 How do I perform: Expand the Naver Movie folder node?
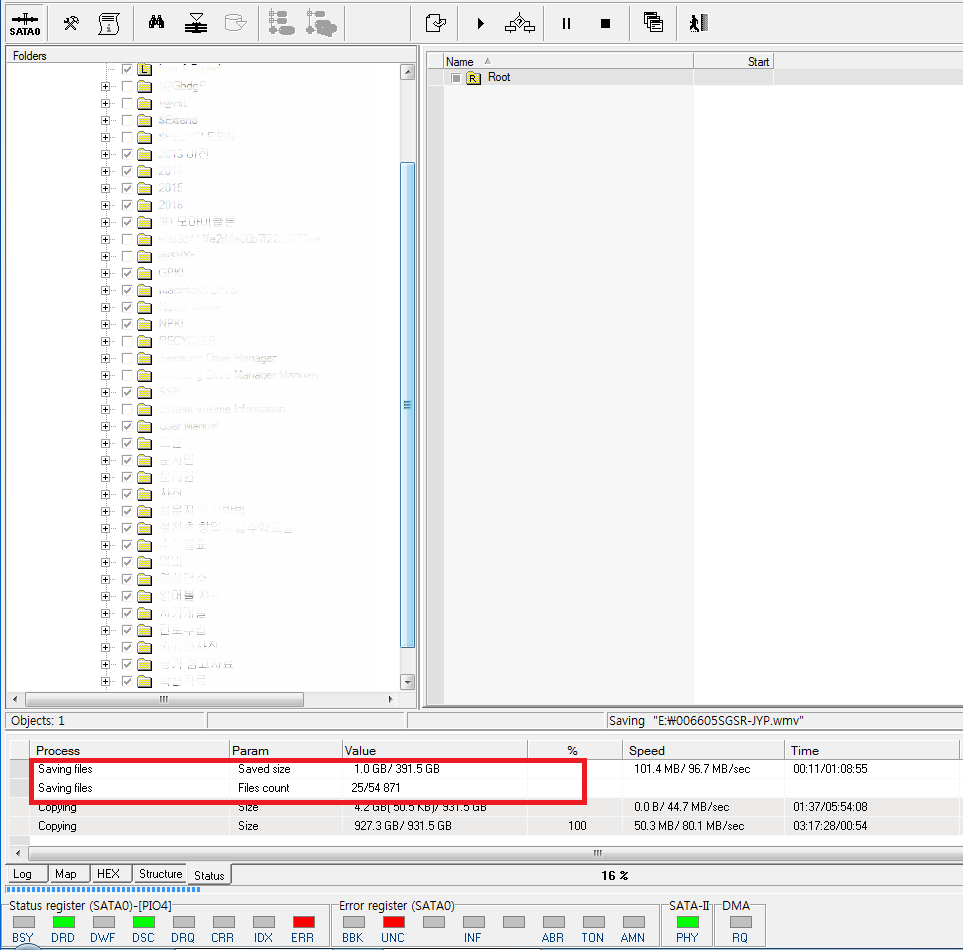coord(106,308)
